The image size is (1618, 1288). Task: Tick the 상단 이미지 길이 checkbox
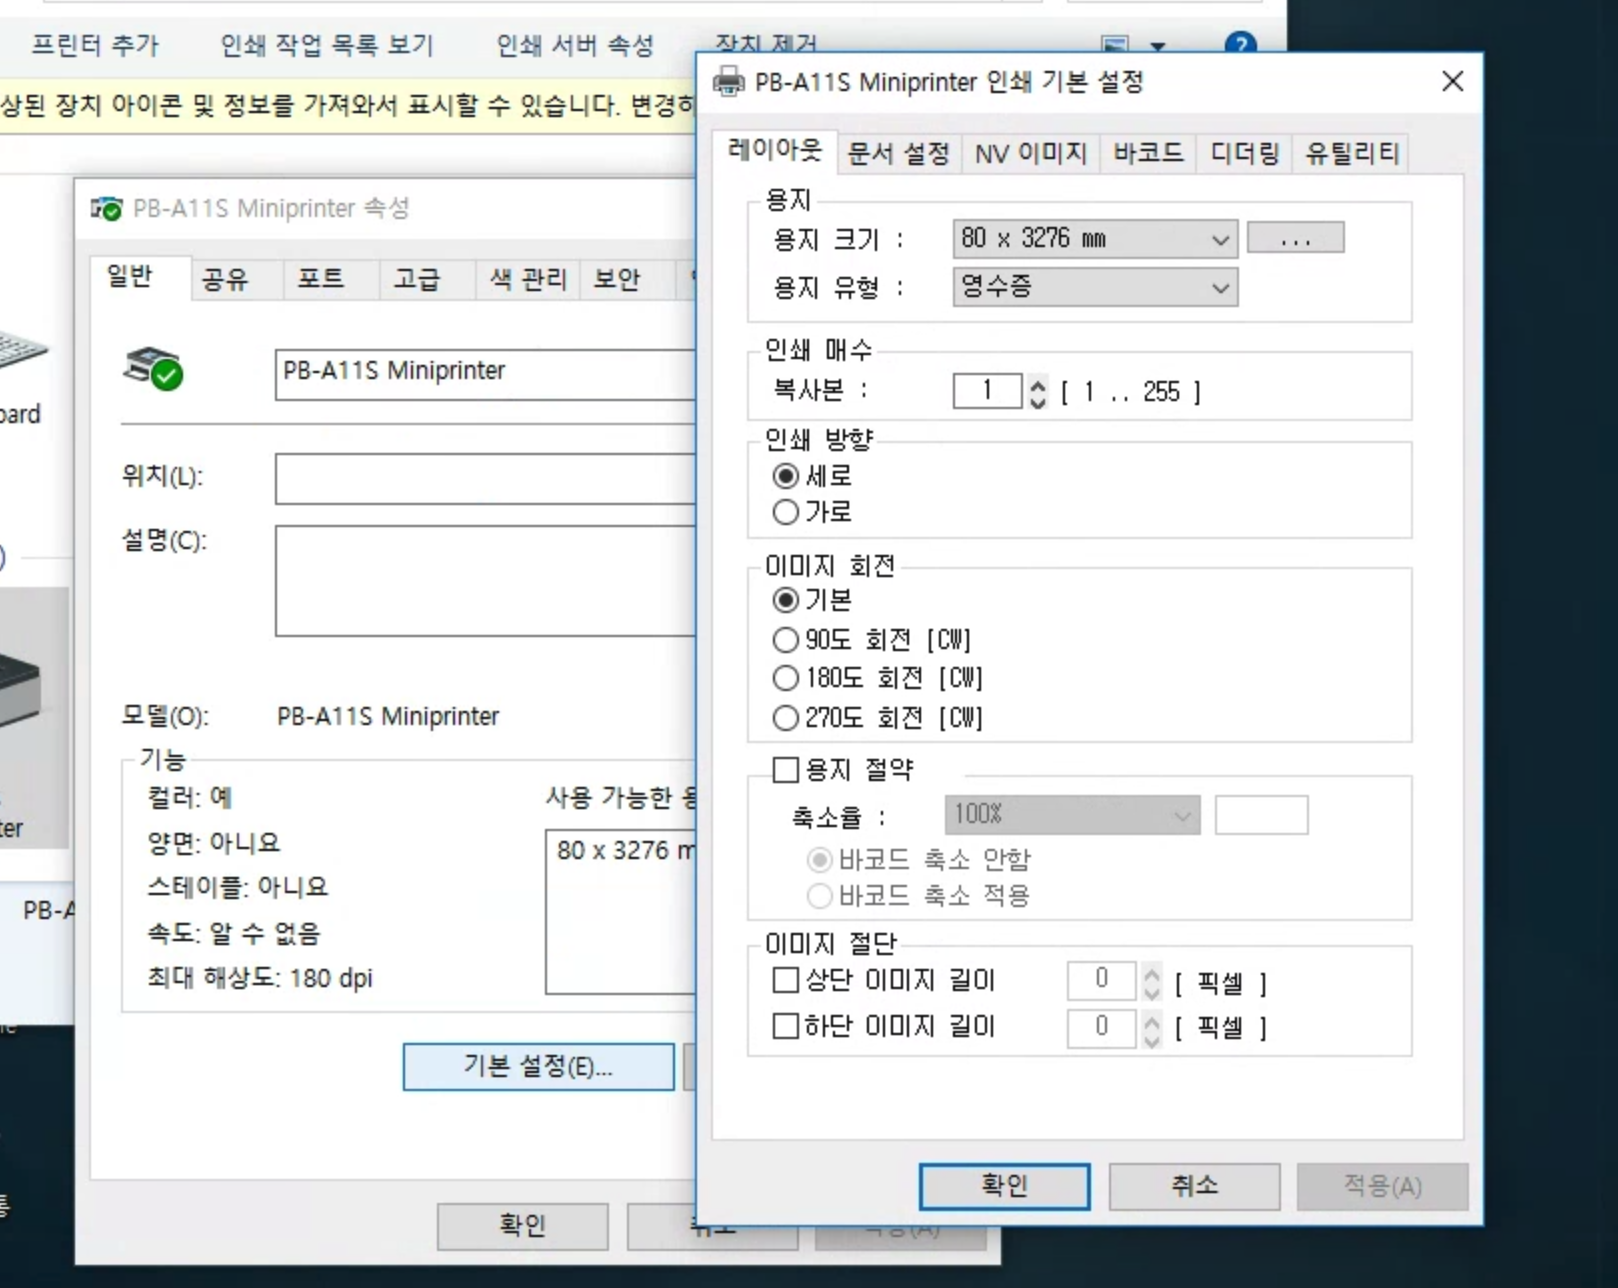click(786, 980)
